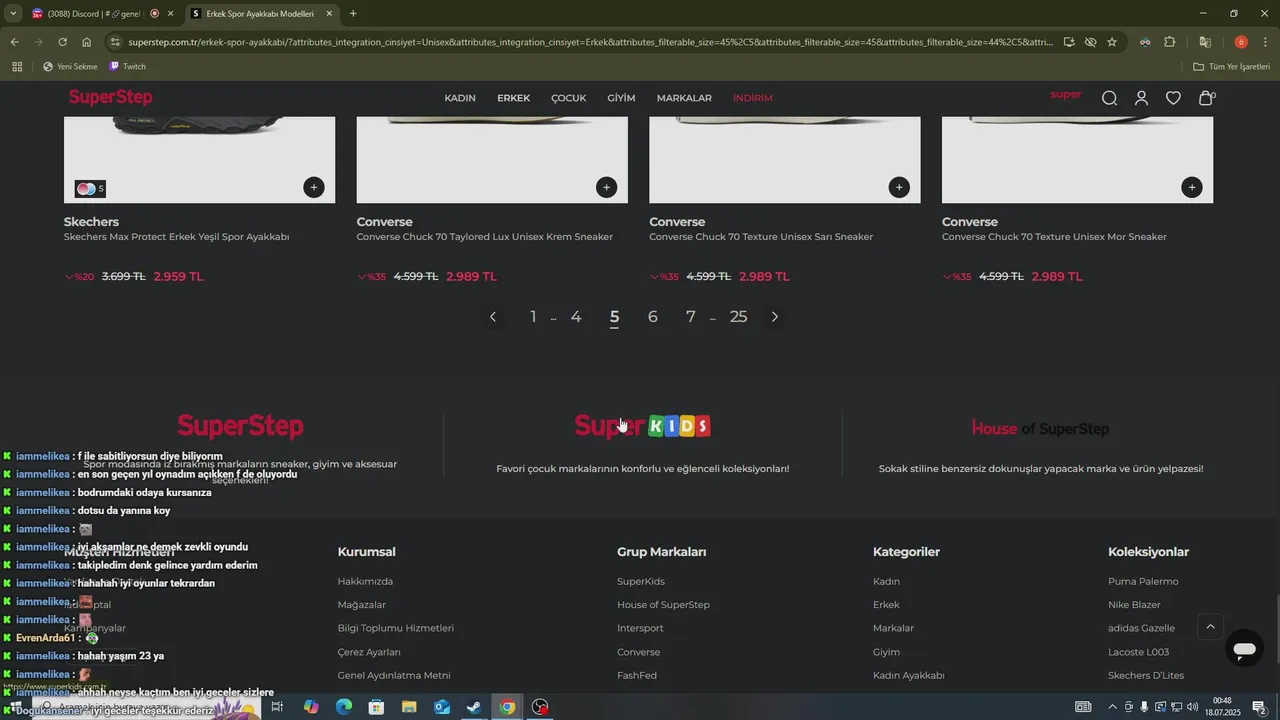
Task: Open the favorites heart icon
Action: pos(1173,98)
